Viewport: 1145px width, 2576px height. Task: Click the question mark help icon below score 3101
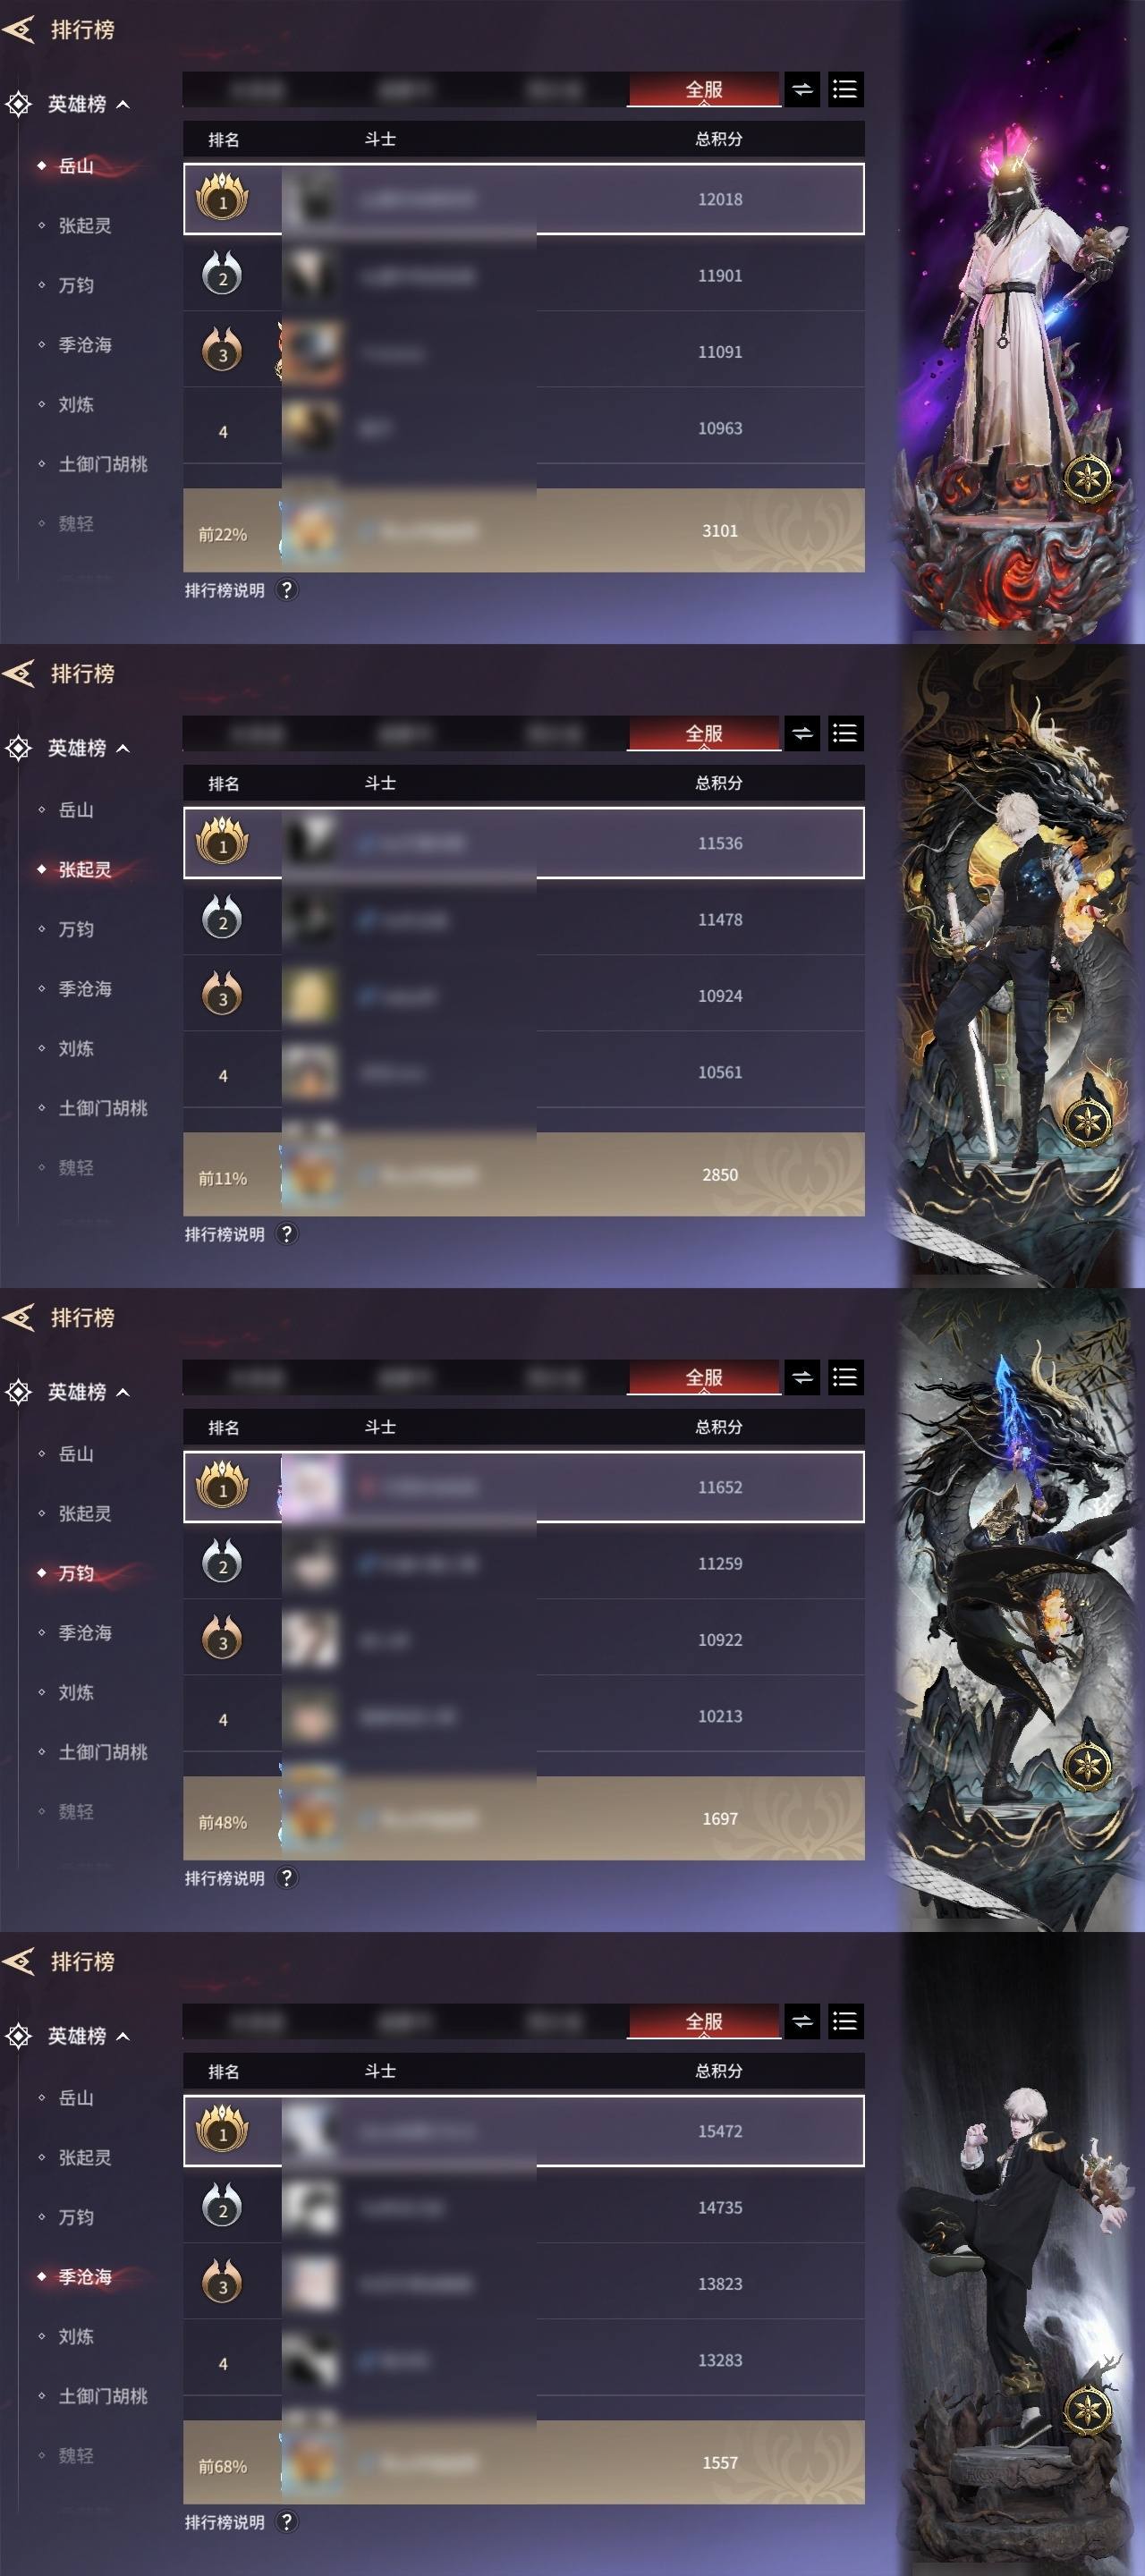tap(286, 590)
